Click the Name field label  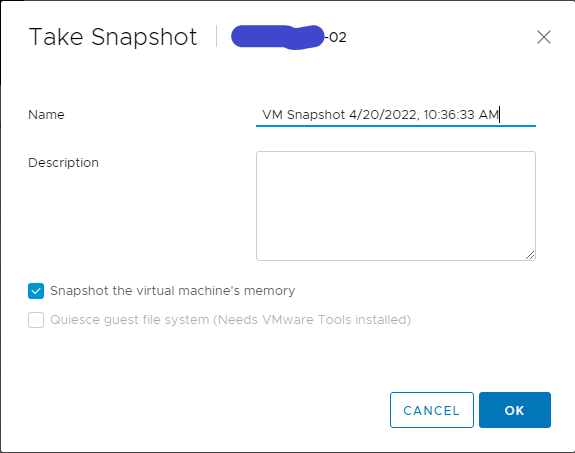click(46, 115)
